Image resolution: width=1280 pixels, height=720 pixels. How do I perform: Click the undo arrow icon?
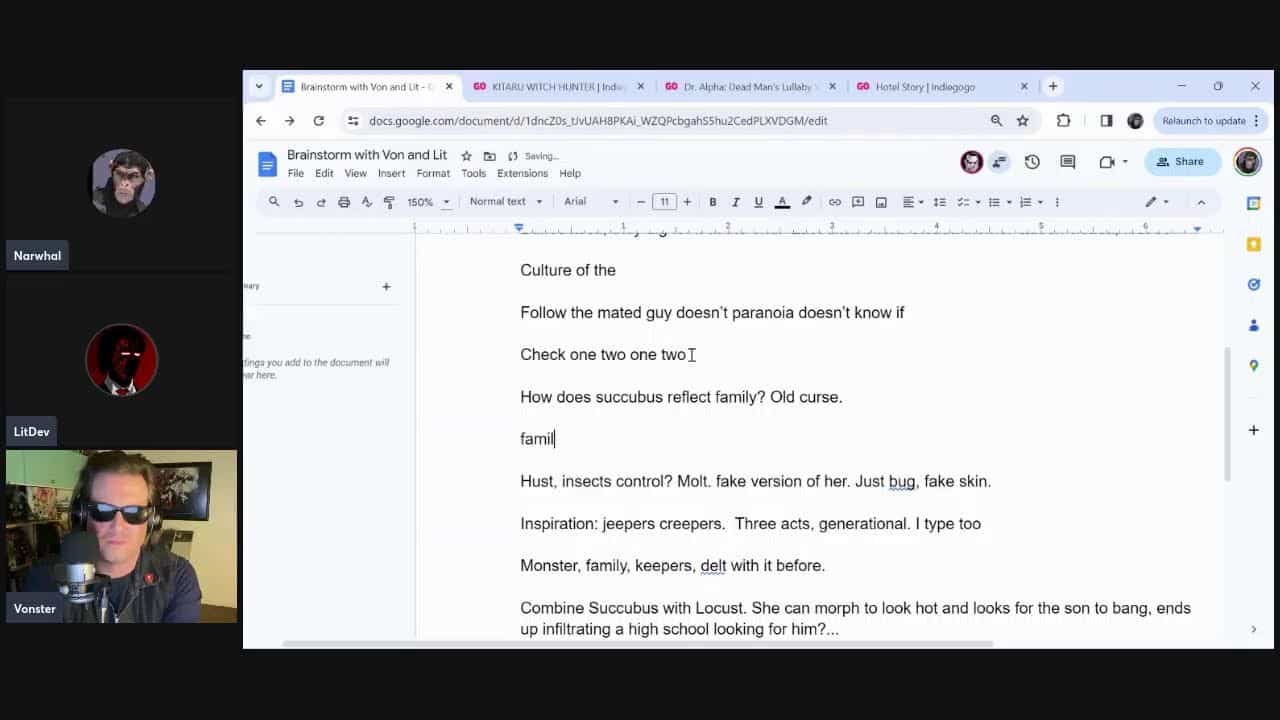[x=298, y=202]
